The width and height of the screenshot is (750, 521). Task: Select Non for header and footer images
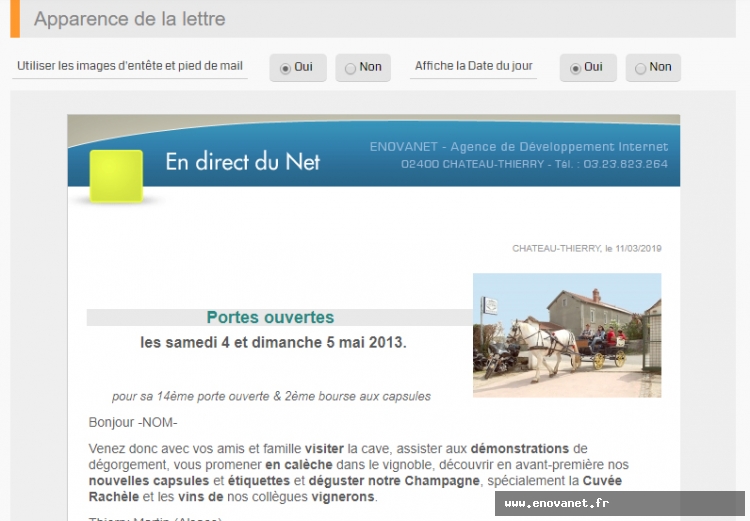click(363, 67)
